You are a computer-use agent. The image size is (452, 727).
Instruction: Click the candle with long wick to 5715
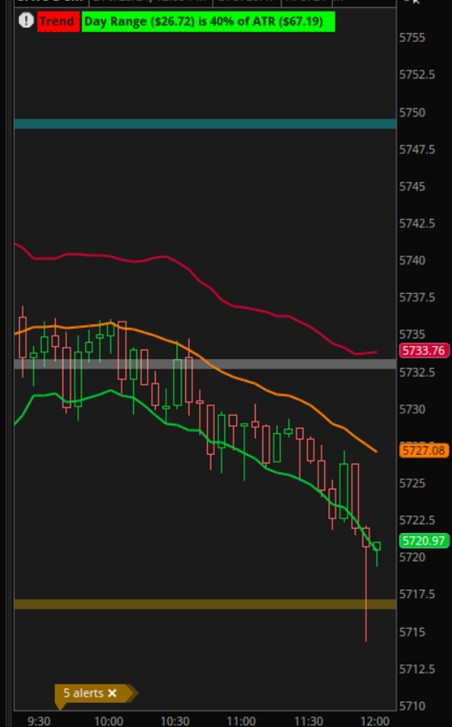pyautogui.click(x=366, y=584)
